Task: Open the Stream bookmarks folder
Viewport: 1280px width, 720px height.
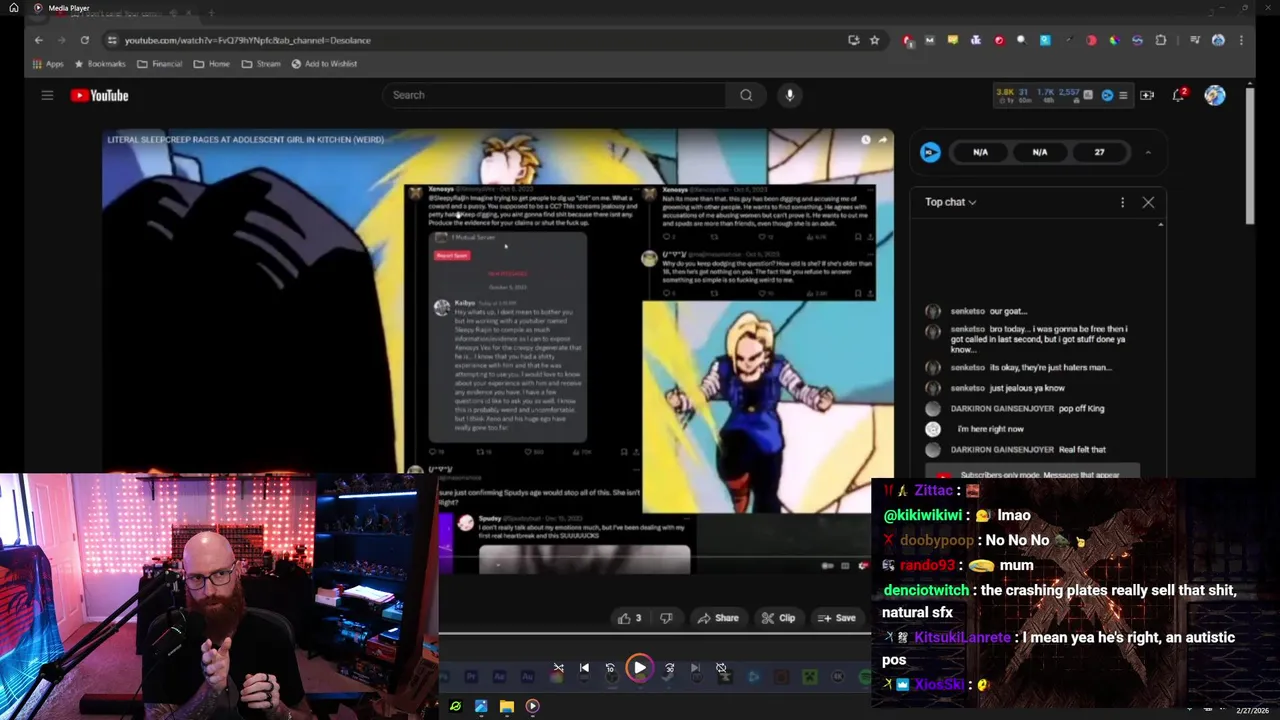Action: [x=261, y=64]
